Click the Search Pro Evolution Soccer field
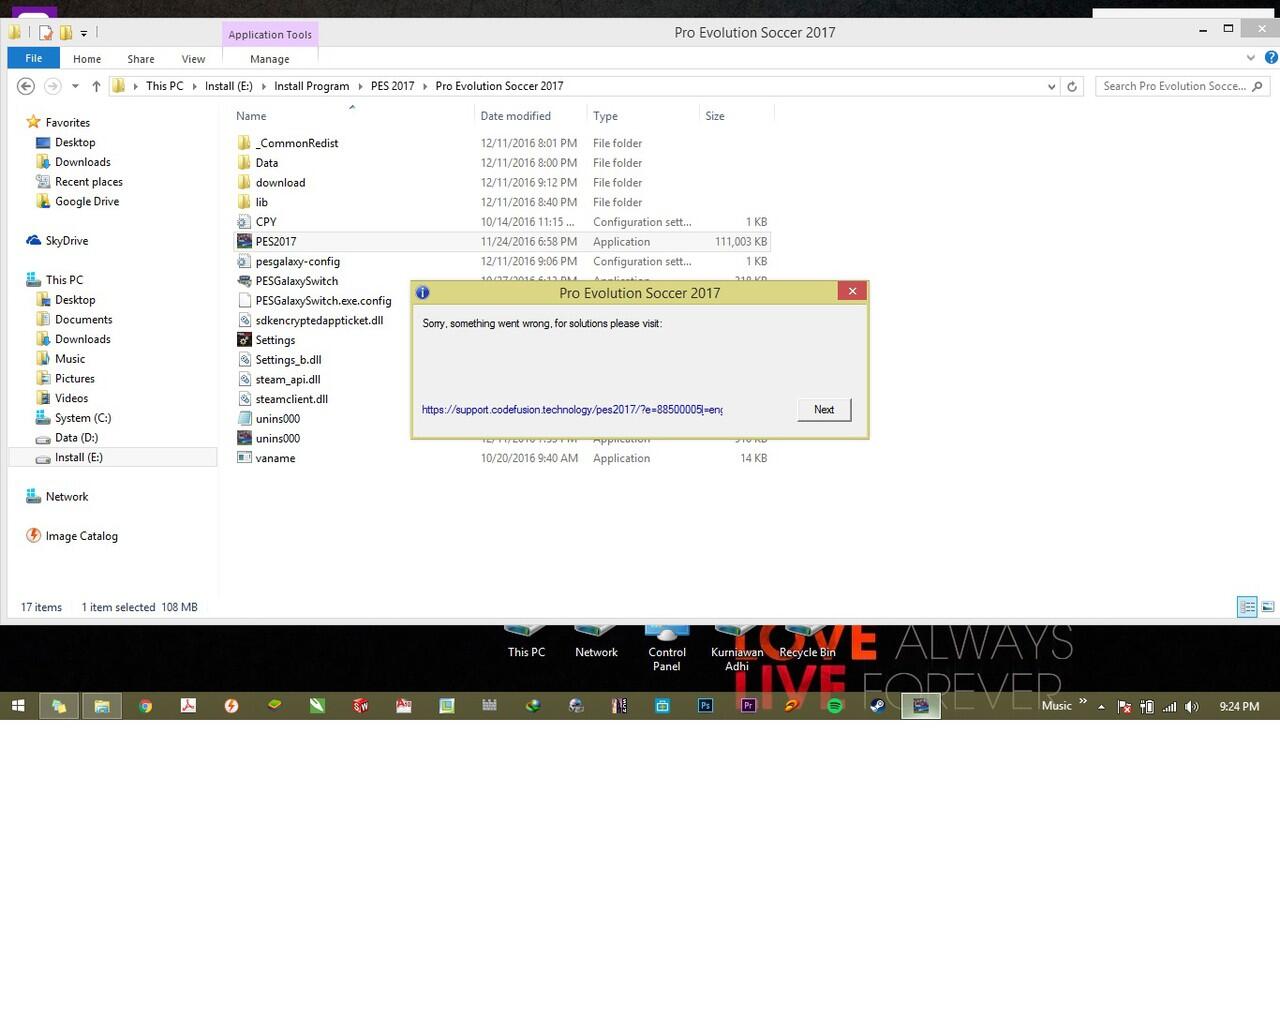 (x=1183, y=86)
